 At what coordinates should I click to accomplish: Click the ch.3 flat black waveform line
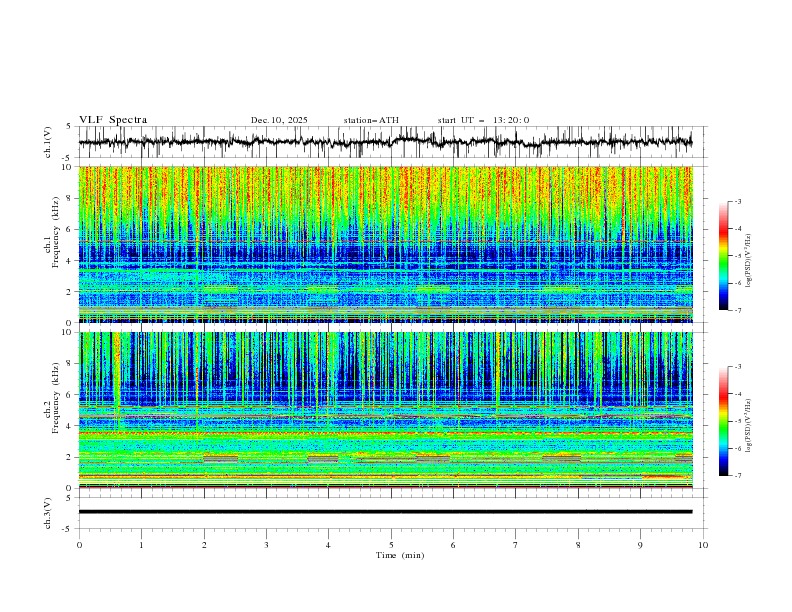coord(385,512)
